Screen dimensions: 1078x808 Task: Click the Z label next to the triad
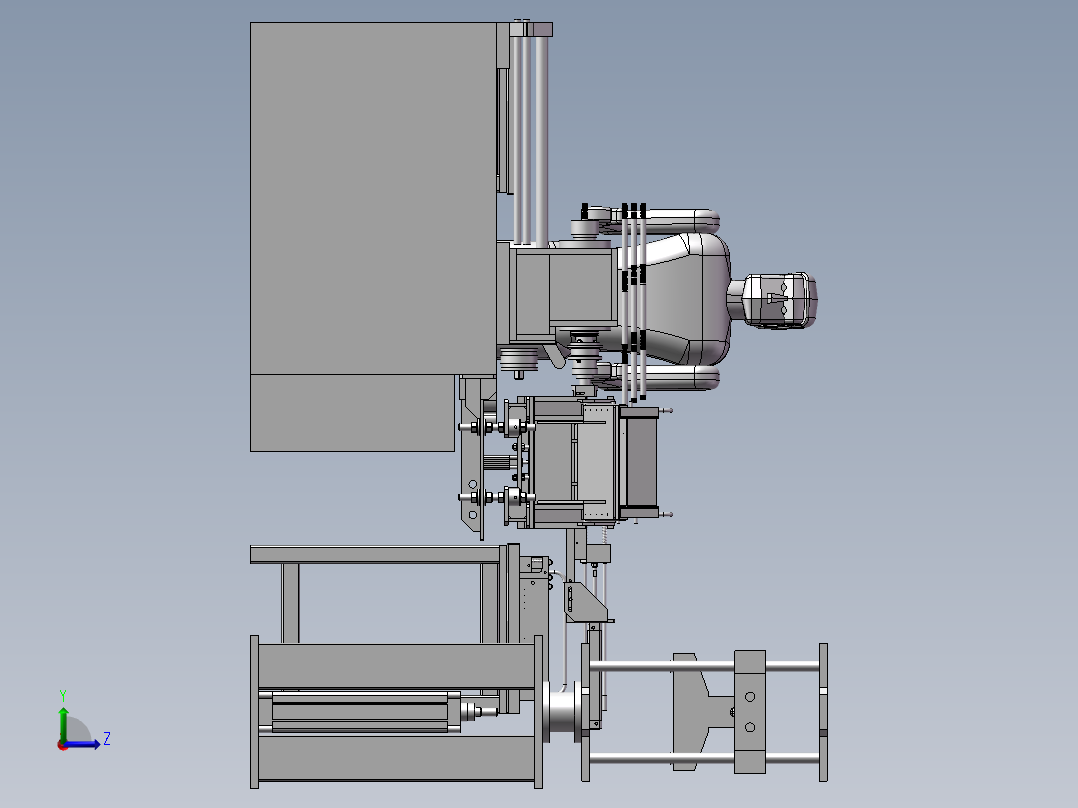pyautogui.click(x=107, y=739)
